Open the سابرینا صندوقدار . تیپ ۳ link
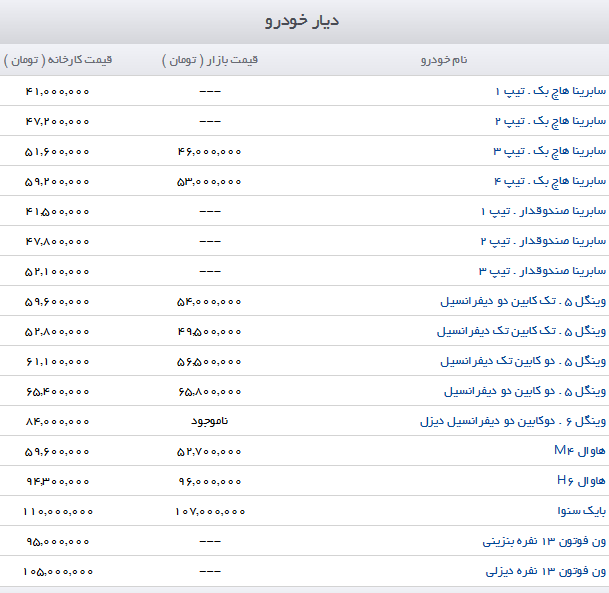Viewport: 609px width, 593px height. 542,271
